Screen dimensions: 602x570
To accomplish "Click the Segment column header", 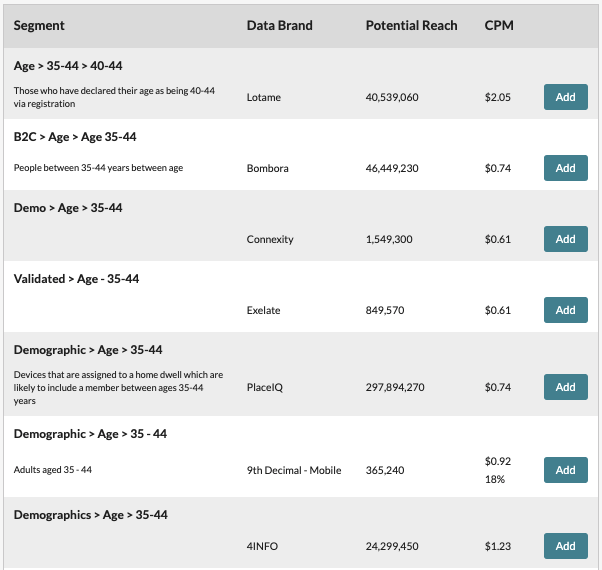I will tap(39, 26).
